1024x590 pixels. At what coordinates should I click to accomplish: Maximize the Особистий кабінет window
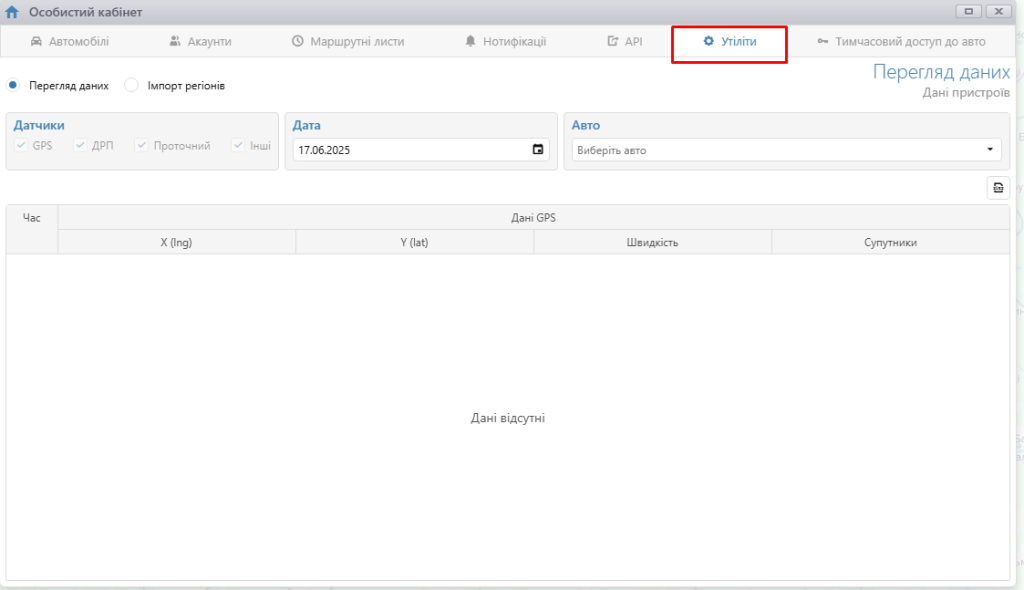[968, 11]
